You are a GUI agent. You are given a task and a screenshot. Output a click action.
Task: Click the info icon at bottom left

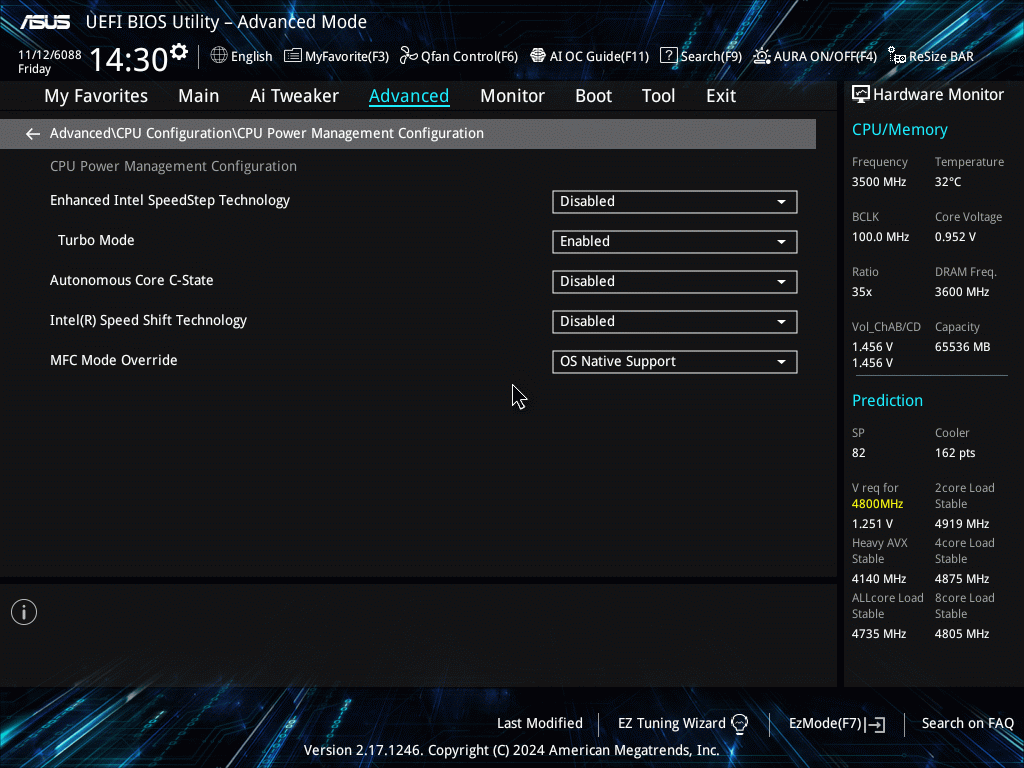(x=24, y=612)
